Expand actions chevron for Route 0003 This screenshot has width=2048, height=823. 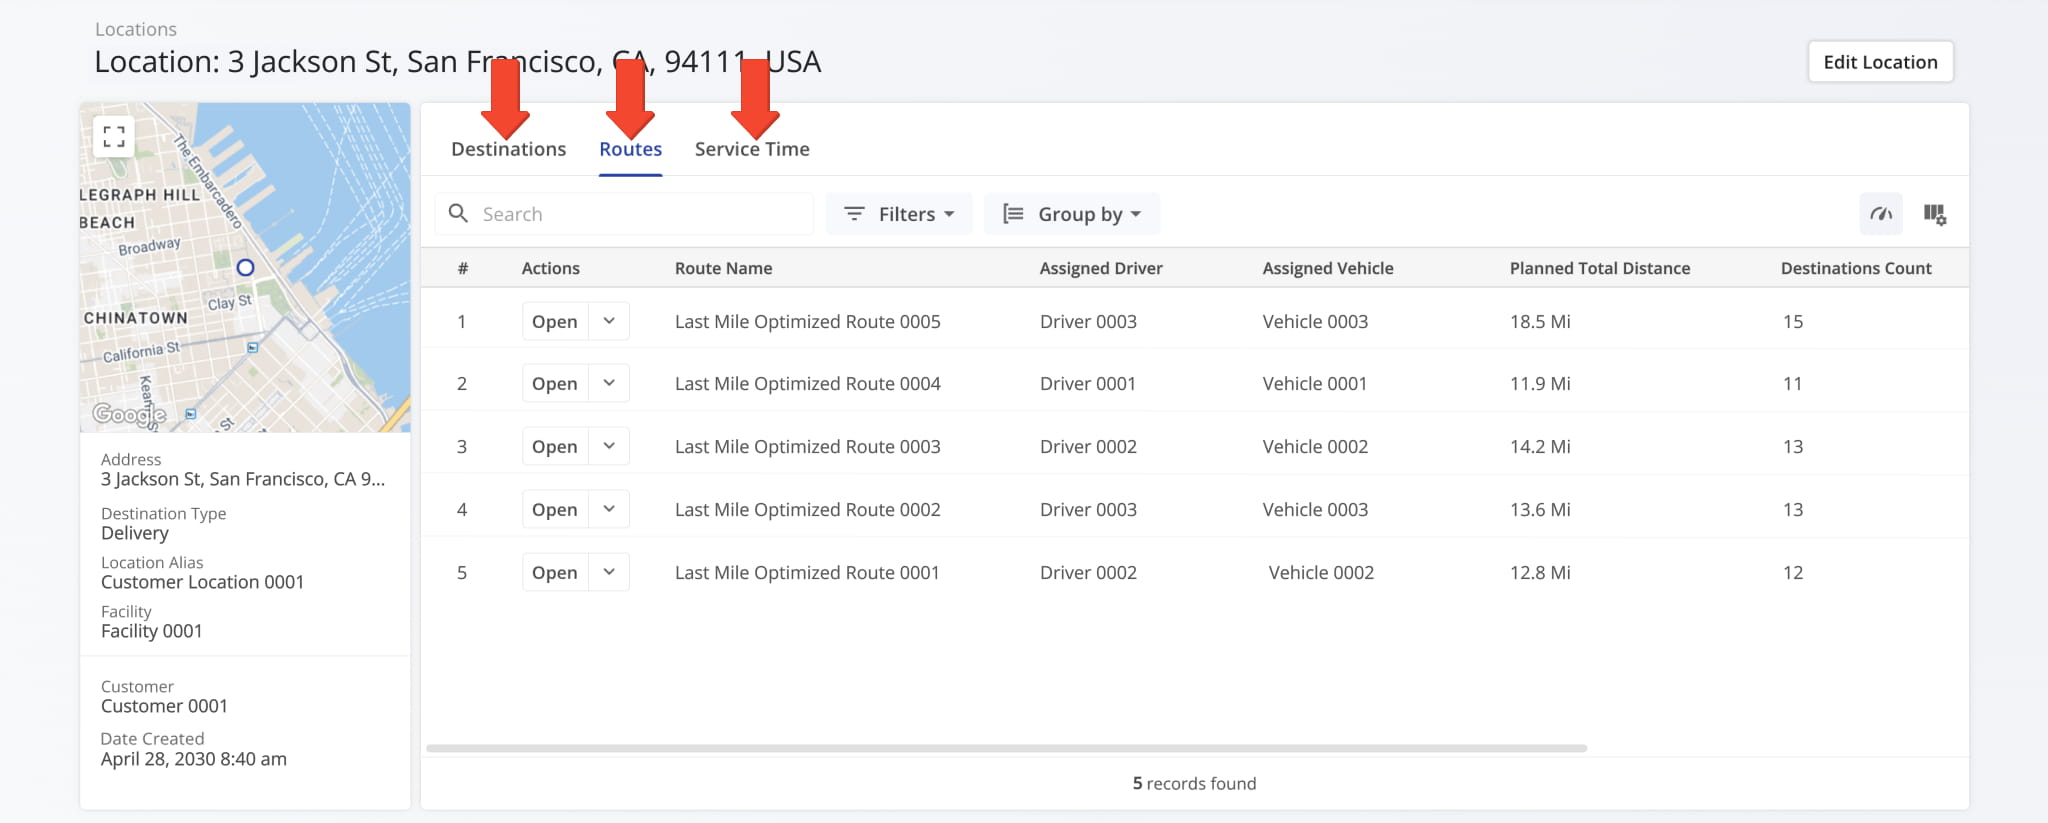pos(609,447)
